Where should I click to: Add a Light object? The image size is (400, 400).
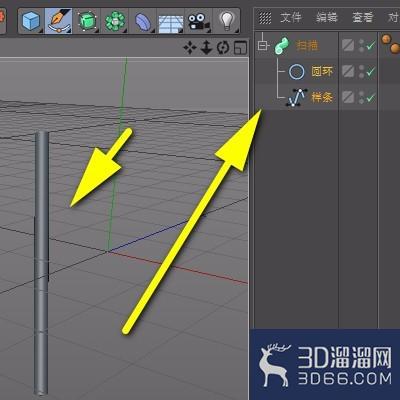(x=227, y=21)
